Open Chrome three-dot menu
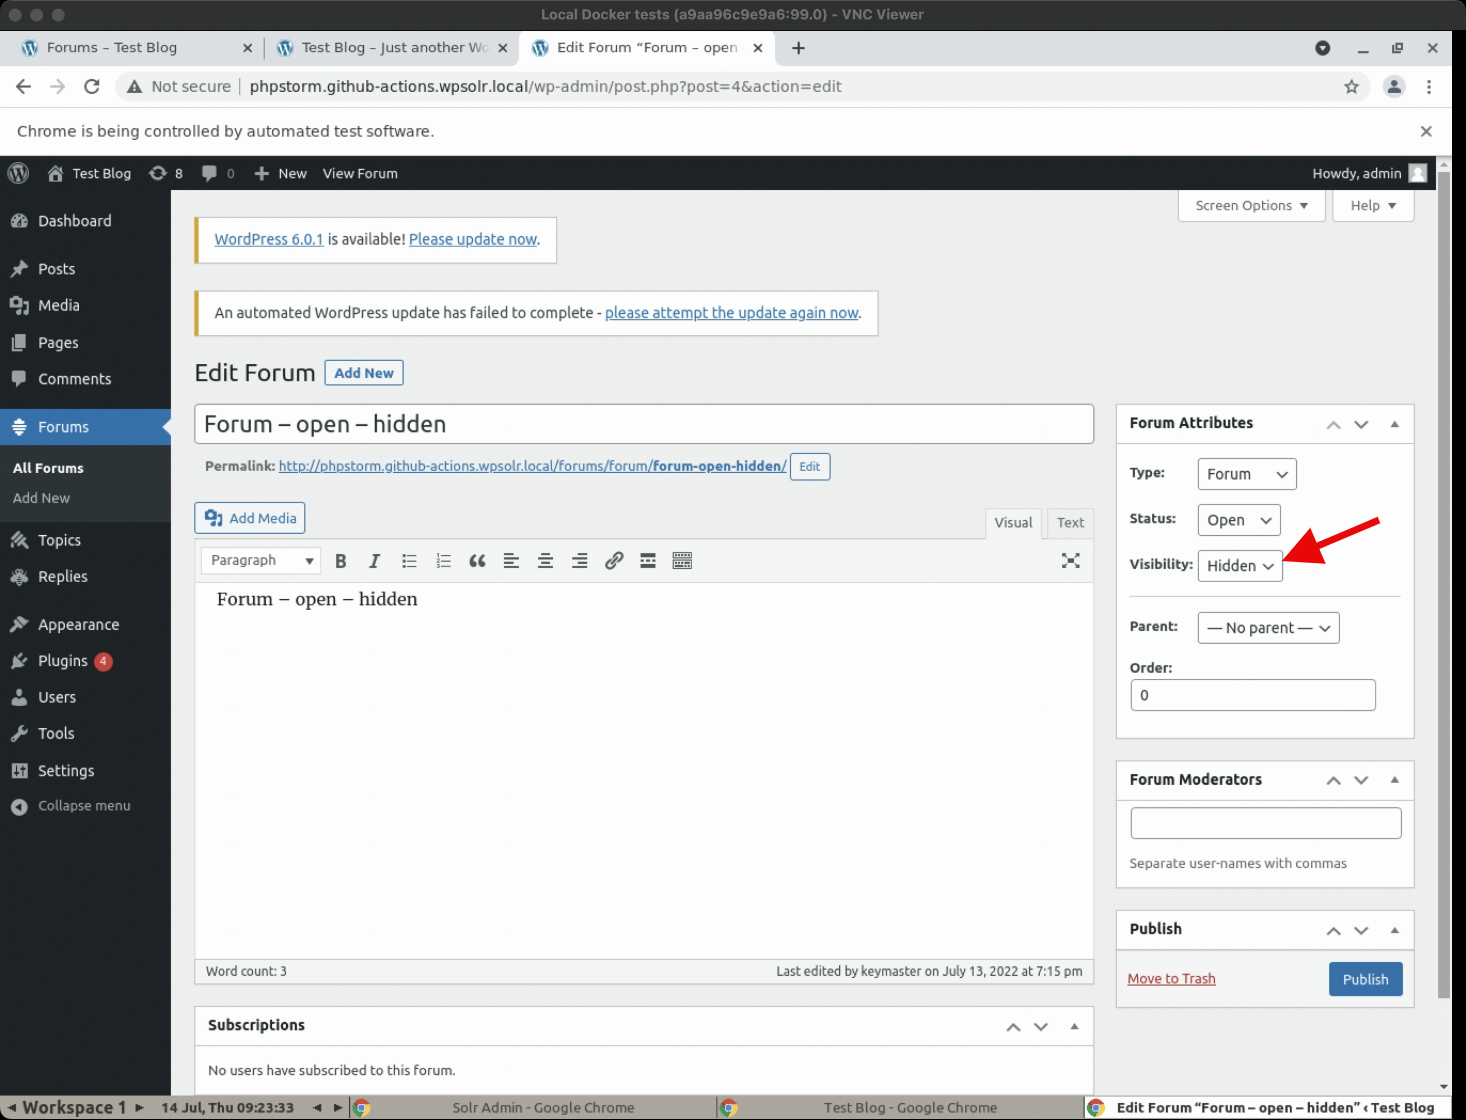1466x1120 pixels. point(1429,87)
